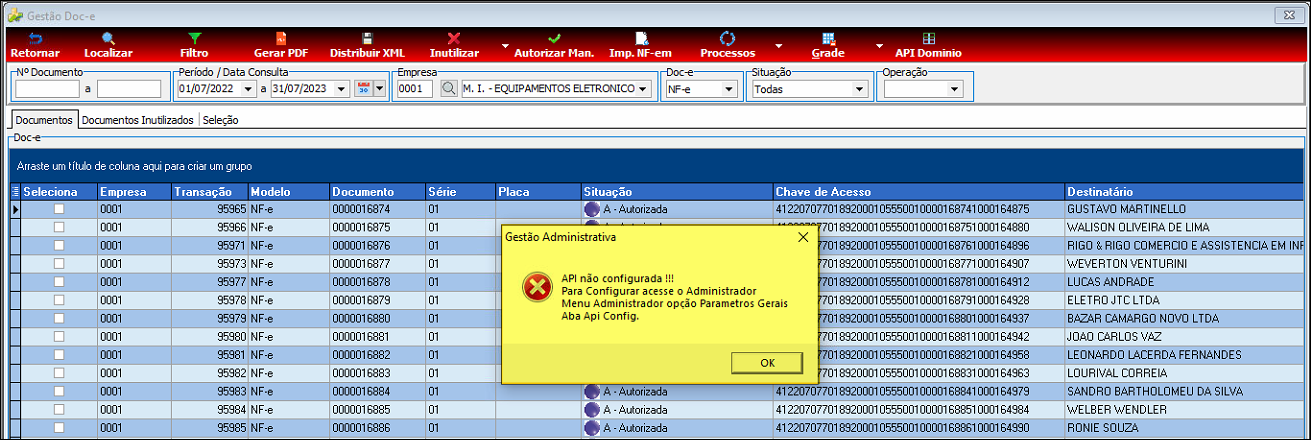Viewport: 1311px width, 440px height.
Task: Open the calendar icon's dropdown arrow
Action: point(379,89)
